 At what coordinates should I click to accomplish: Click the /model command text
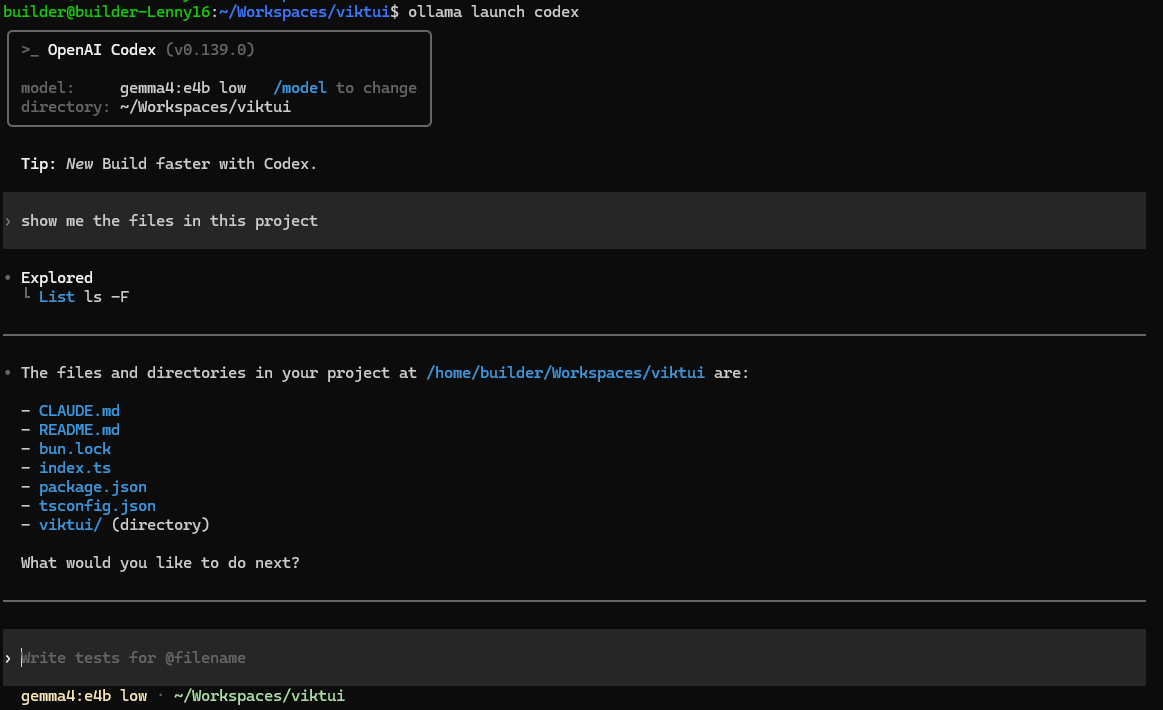(x=300, y=88)
